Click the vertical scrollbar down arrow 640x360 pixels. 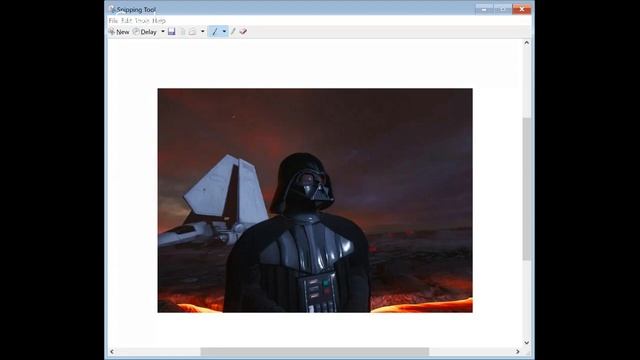click(527, 343)
